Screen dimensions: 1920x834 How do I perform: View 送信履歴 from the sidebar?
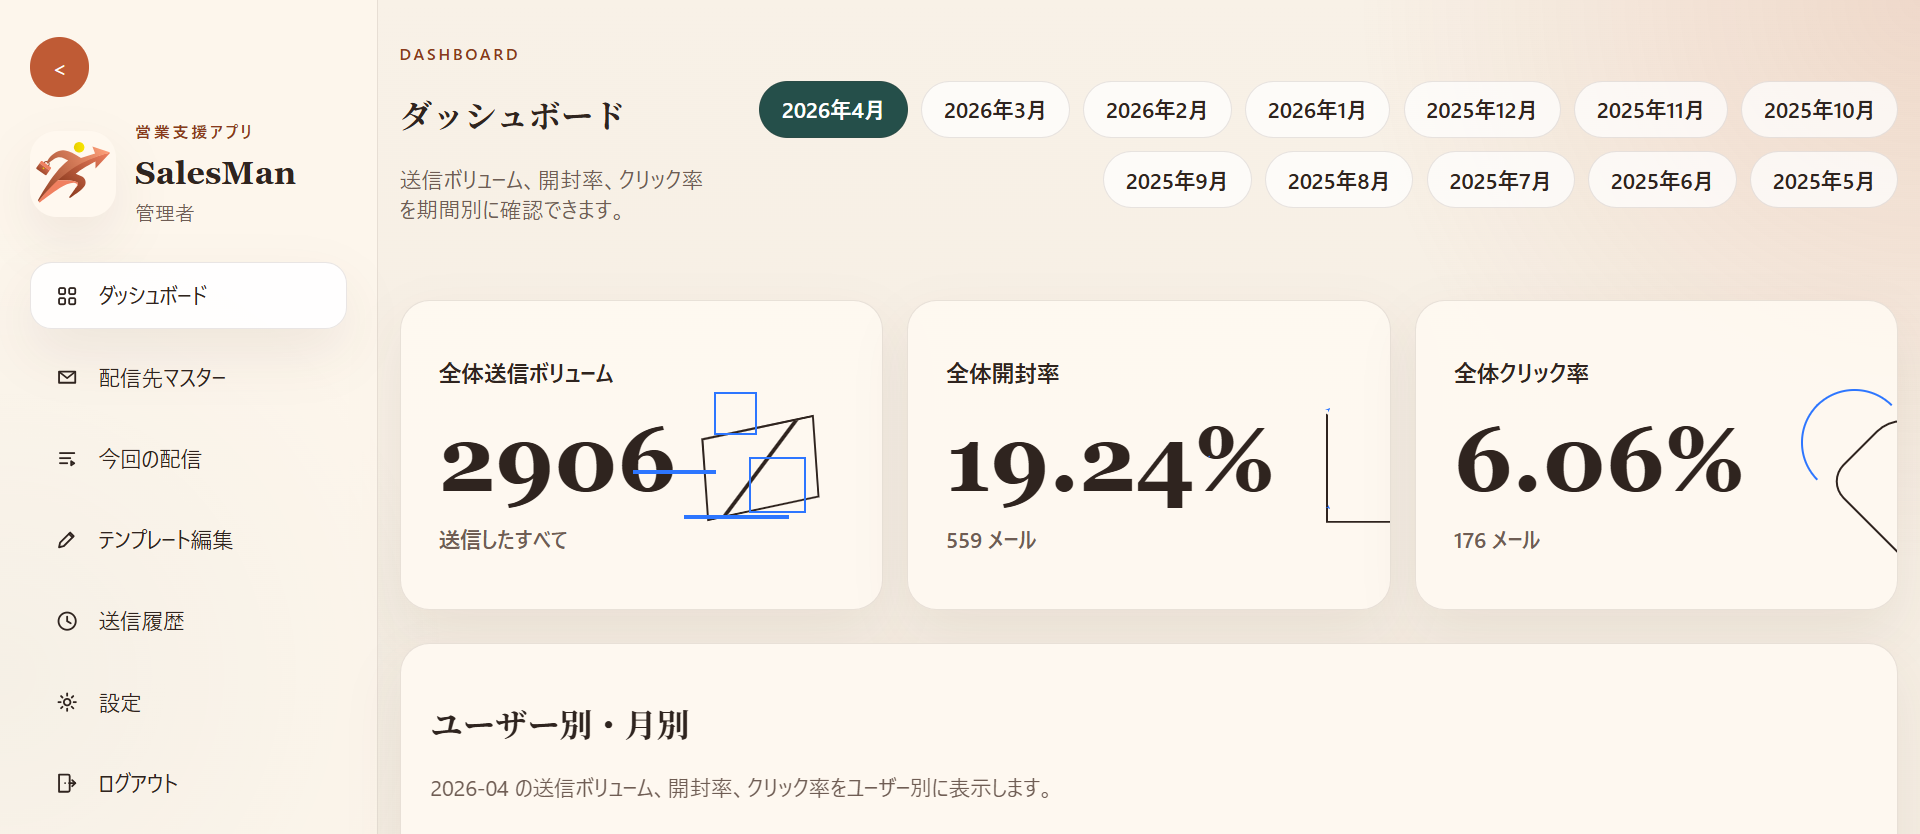pos(188,621)
